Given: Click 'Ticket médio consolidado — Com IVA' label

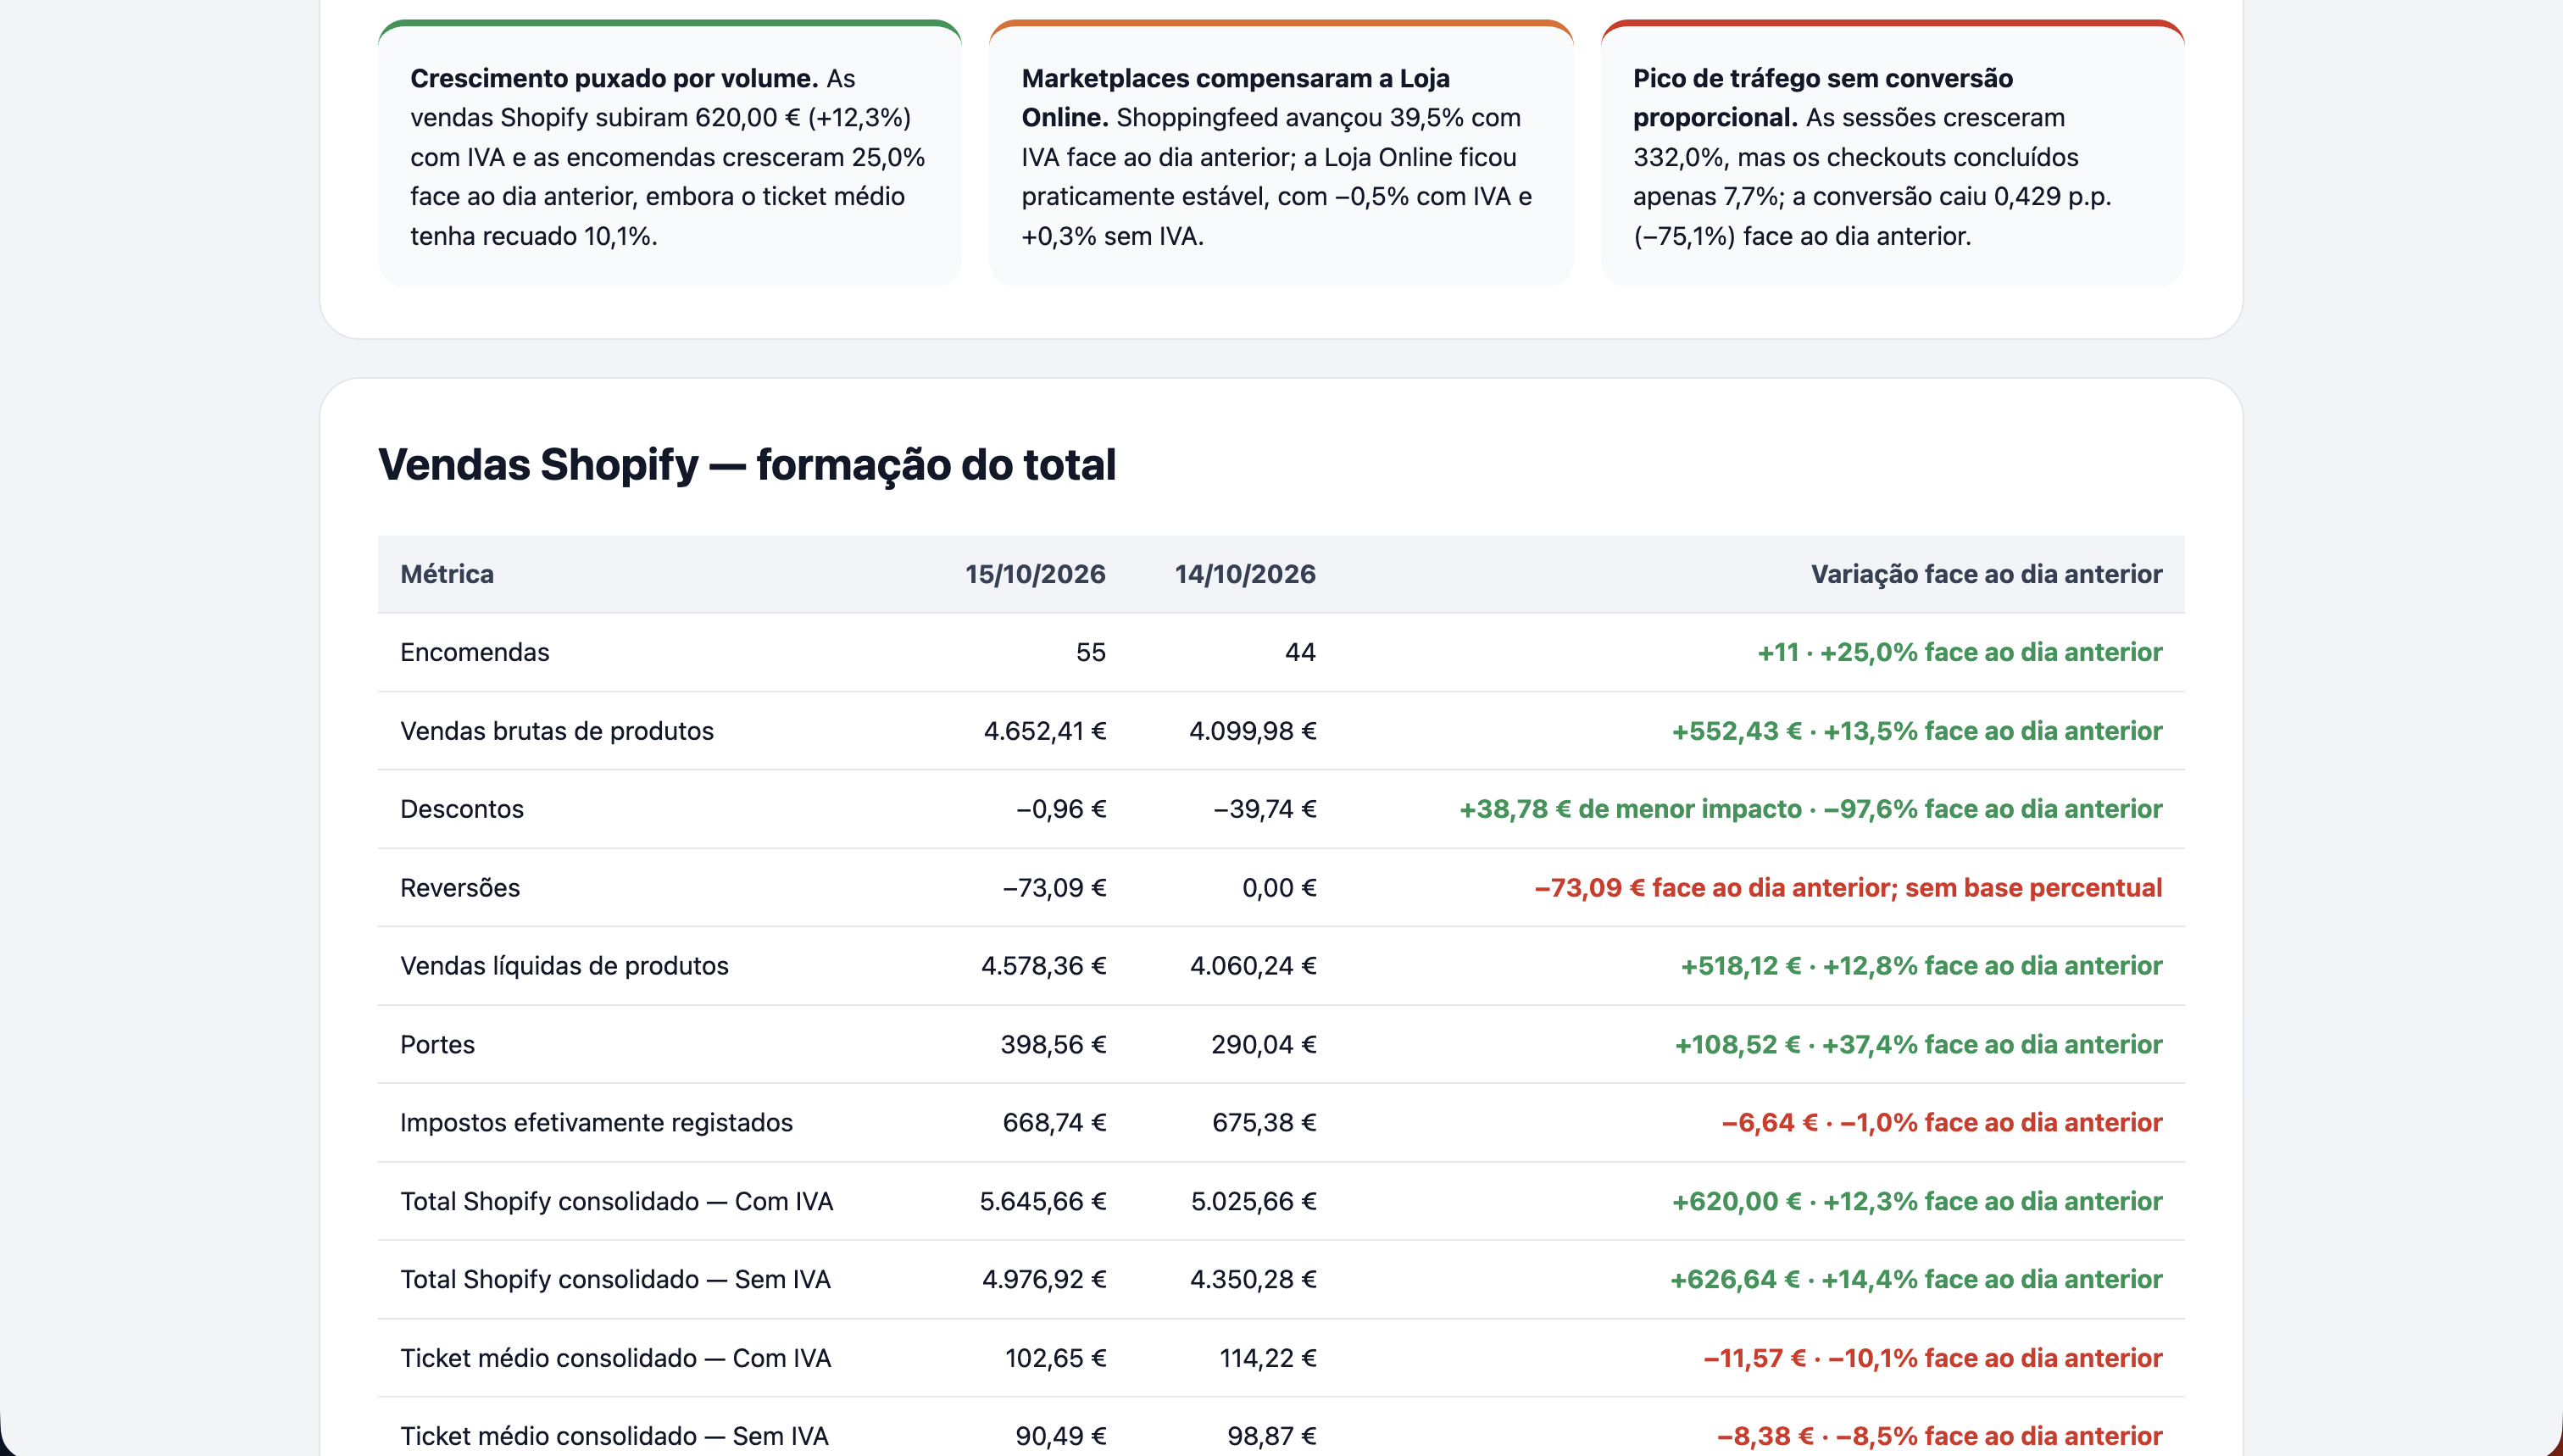Looking at the screenshot, I should pyautogui.click(x=615, y=1359).
